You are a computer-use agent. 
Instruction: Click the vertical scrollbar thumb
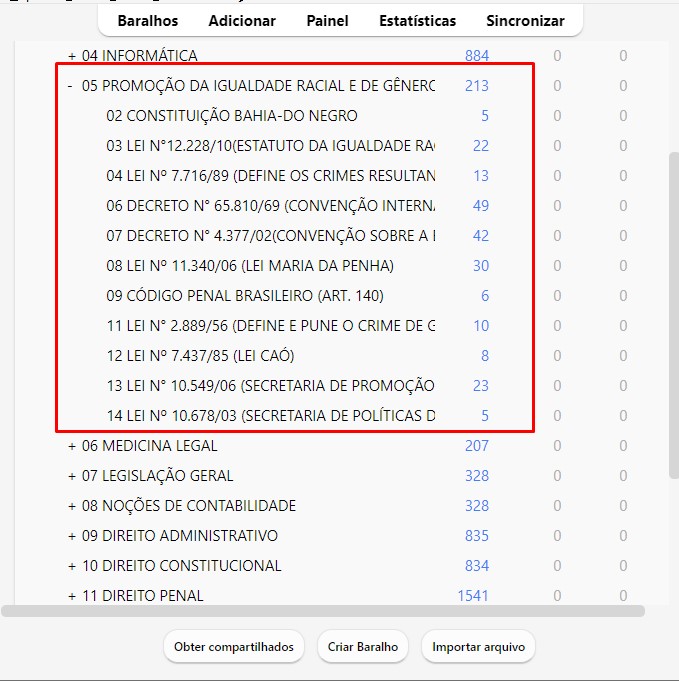pos(674,315)
